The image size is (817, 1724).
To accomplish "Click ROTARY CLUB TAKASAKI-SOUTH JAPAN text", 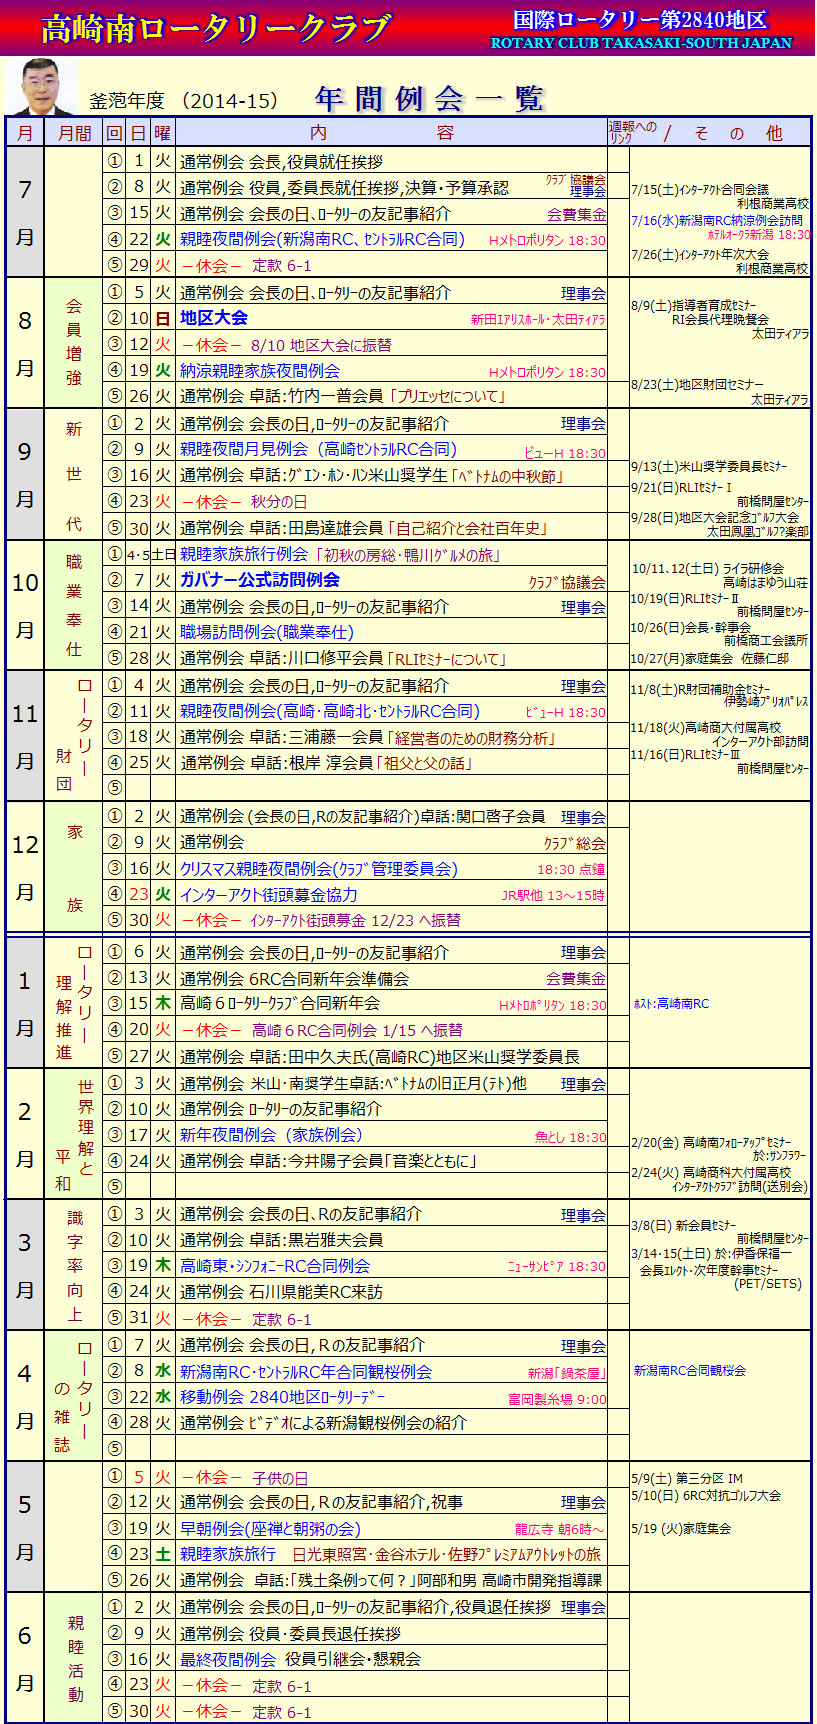I will coord(641,43).
